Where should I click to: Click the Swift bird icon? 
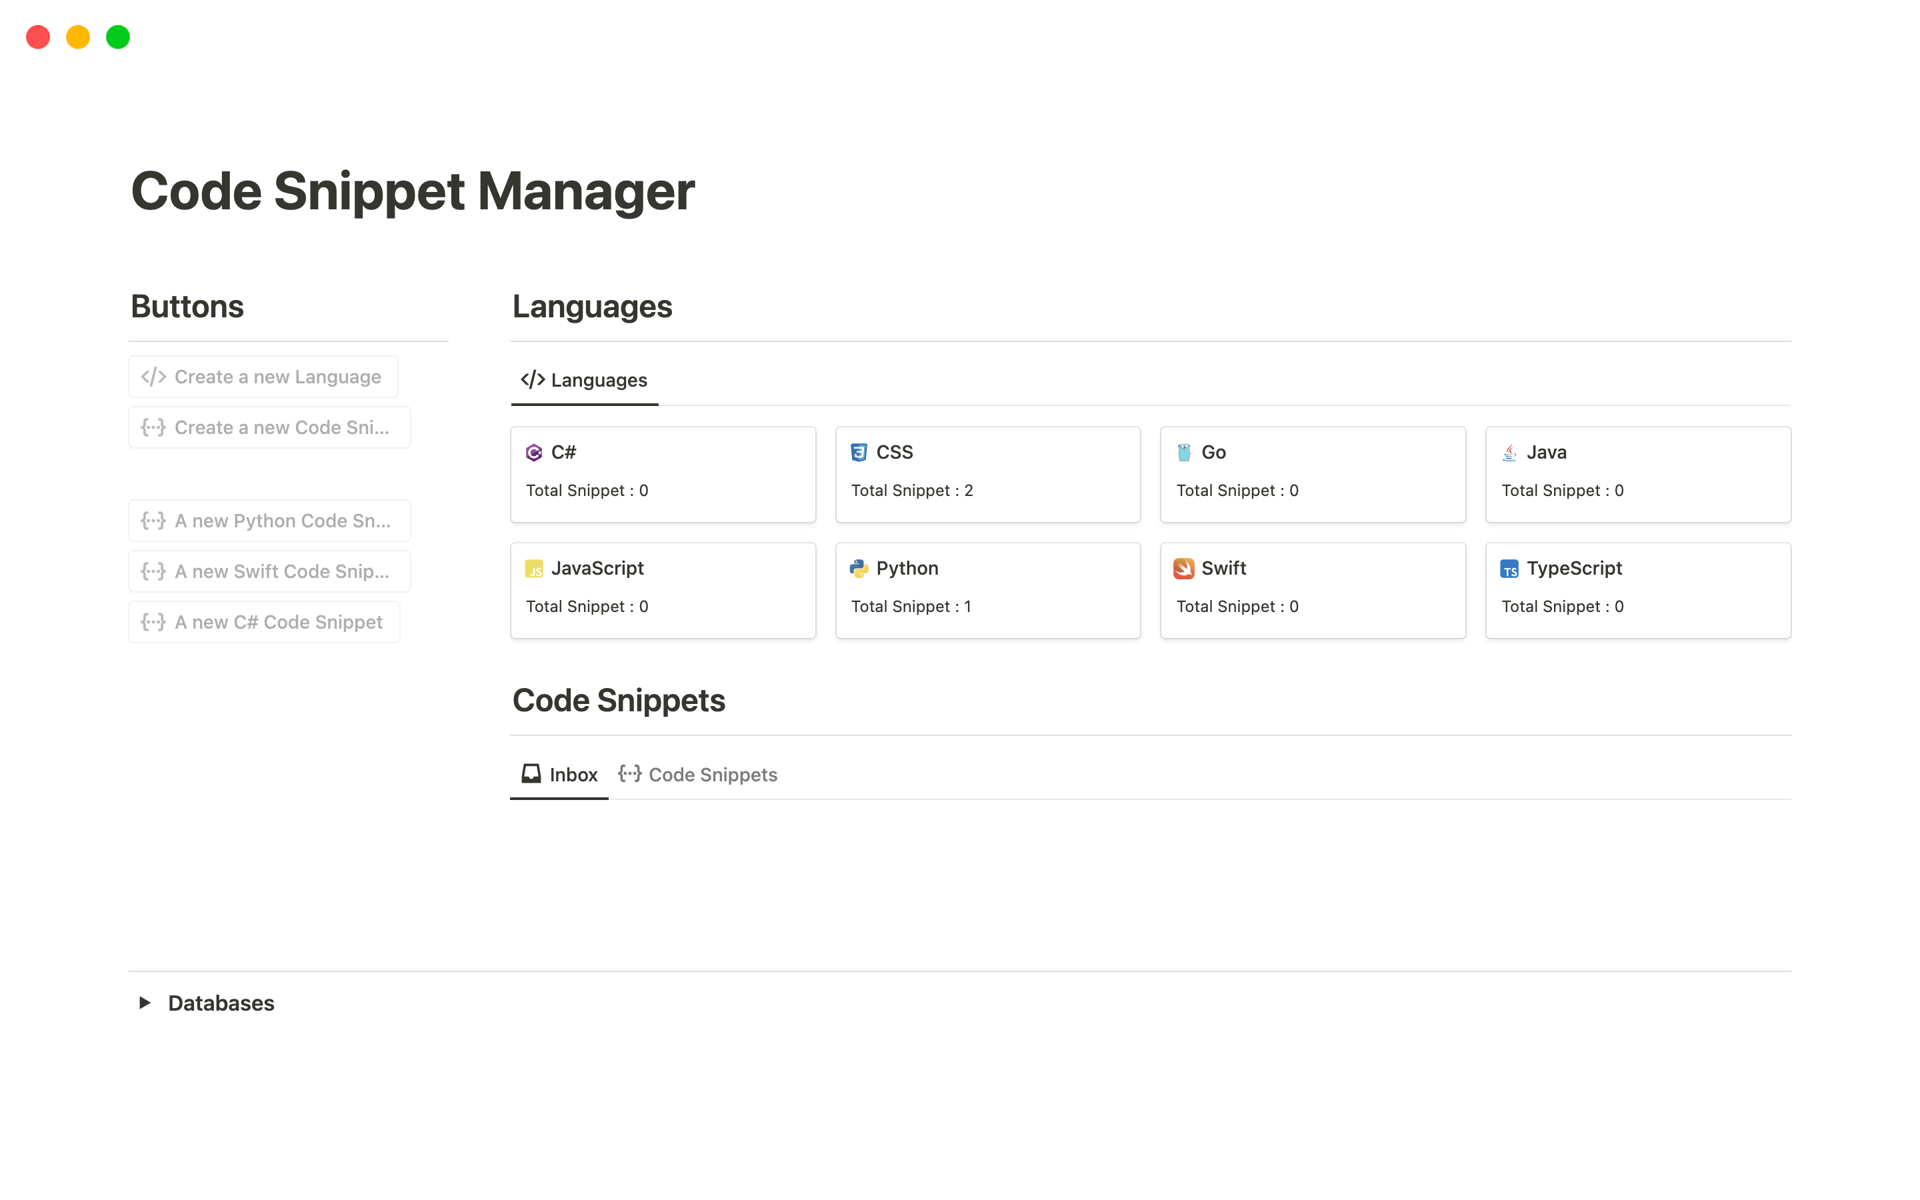pos(1184,569)
